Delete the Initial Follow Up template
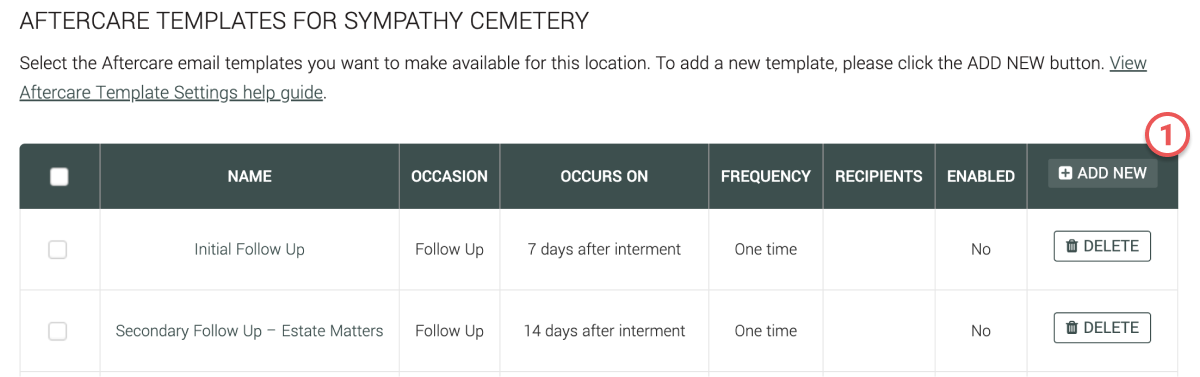This screenshot has width=1200, height=377. pos(1102,246)
